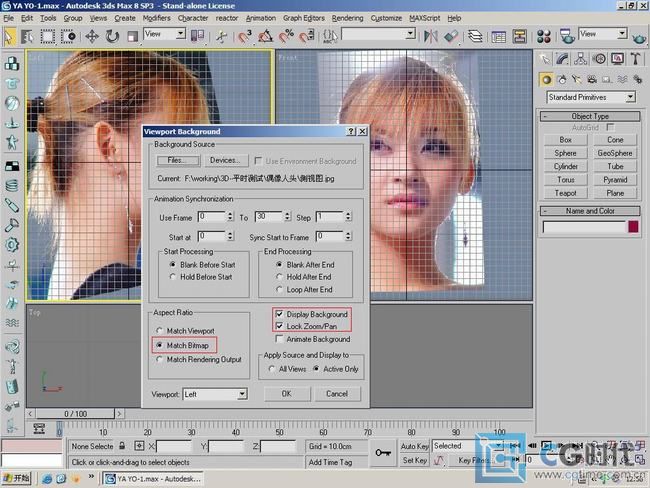The height and width of the screenshot is (488, 650).
Task: Open the Standard Primitives dropdown
Action: click(591, 97)
